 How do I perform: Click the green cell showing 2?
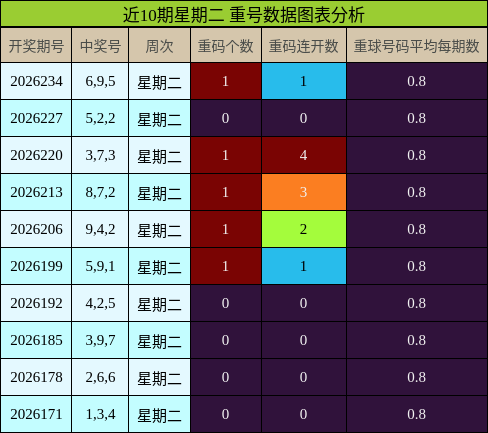tap(304, 229)
